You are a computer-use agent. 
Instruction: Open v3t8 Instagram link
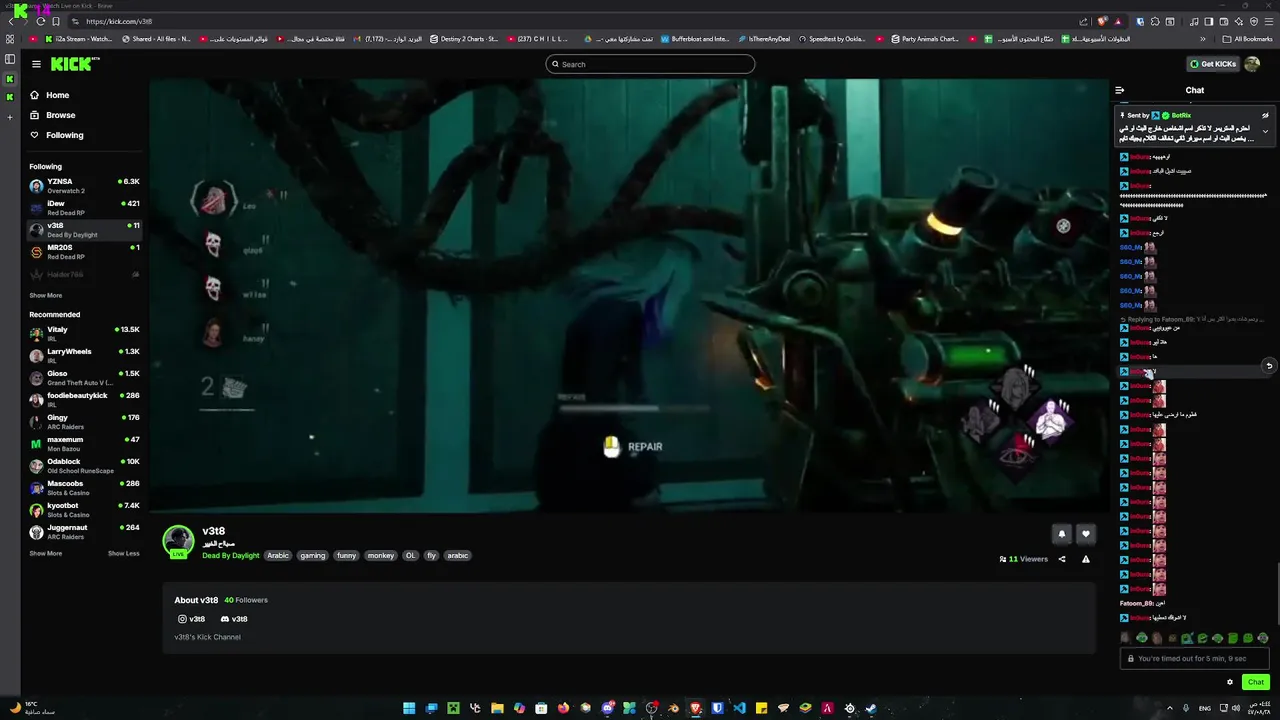(x=191, y=619)
